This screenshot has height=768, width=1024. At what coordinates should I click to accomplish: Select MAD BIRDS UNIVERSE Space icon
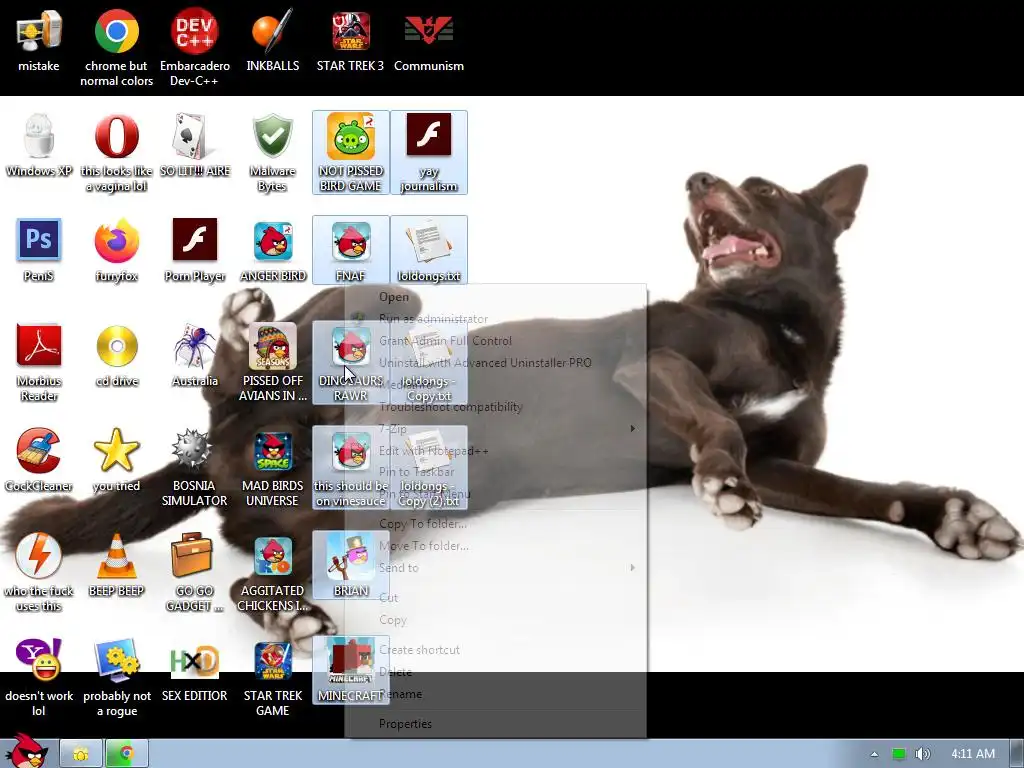click(272, 468)
